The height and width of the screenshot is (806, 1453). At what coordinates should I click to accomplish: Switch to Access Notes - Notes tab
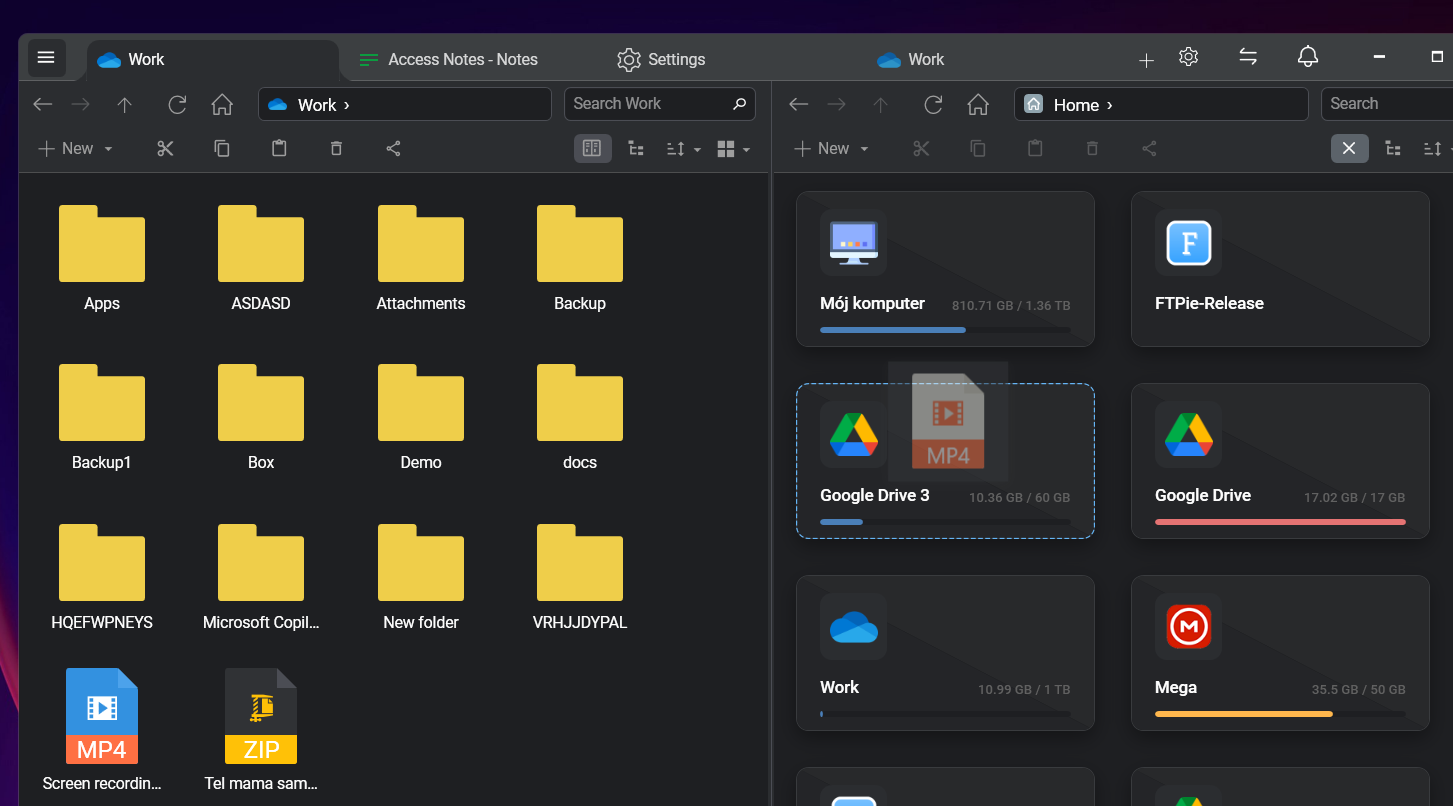(x=449, y=60)
